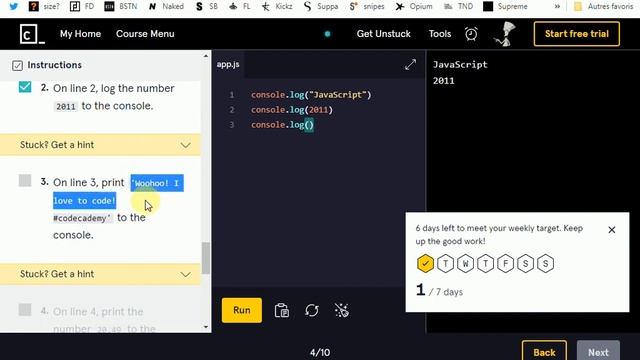Screen dimensions: 640x360
Task: Open the Opium bookmark
Action: tap(414, 6)
